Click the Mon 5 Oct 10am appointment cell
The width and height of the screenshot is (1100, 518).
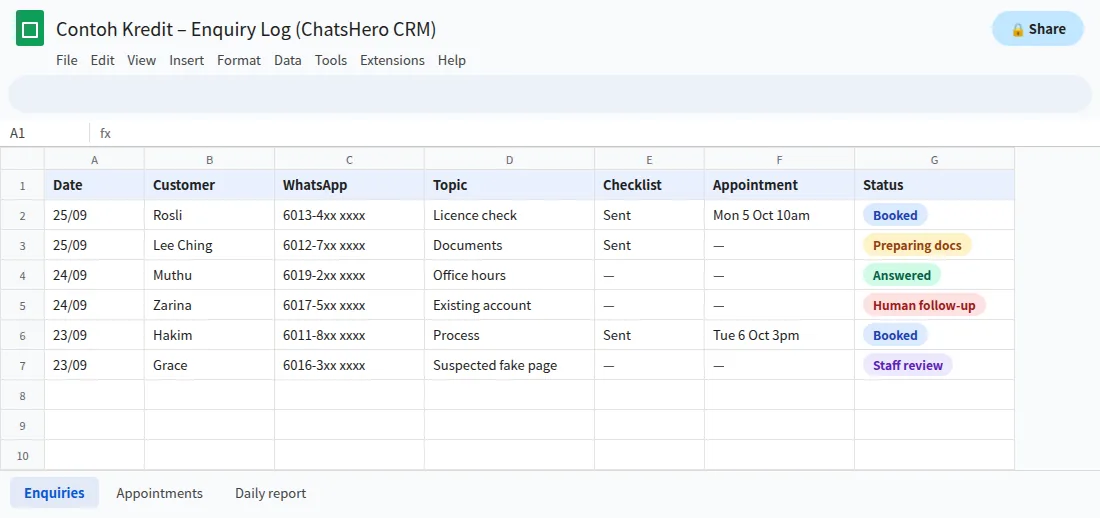779,215
